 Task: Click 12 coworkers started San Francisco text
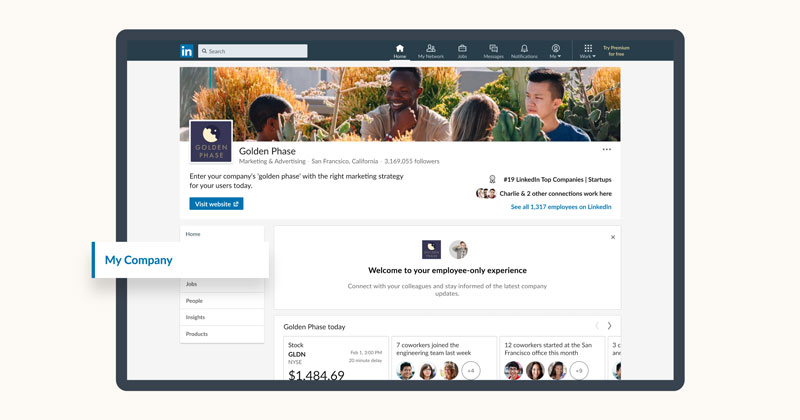point(548,349)
